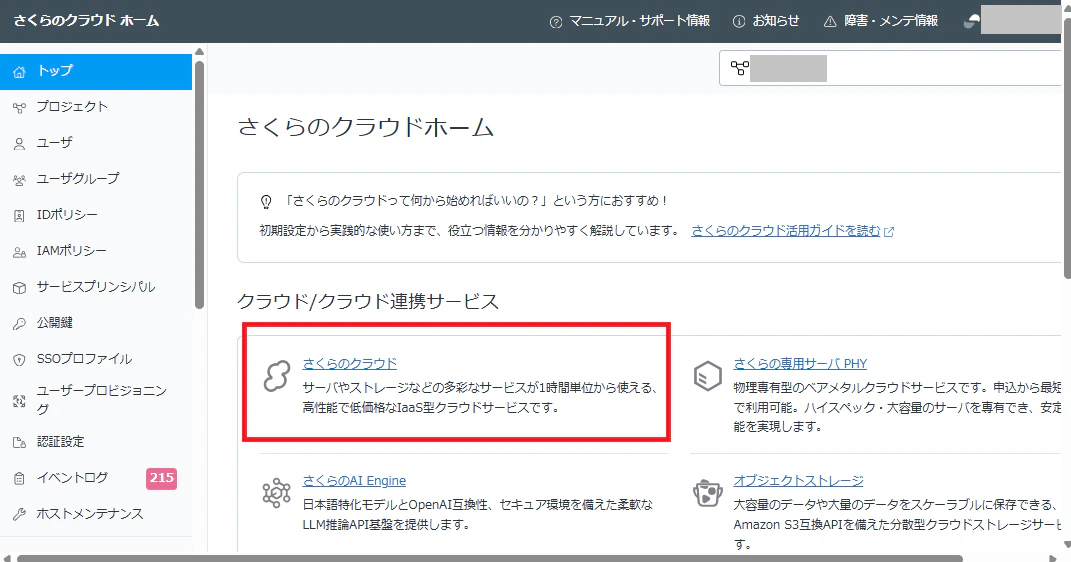Screen dimensions: 1071x562
Task: Click the bottom horizontal scrollbar thumb
Action: [489, 558]
